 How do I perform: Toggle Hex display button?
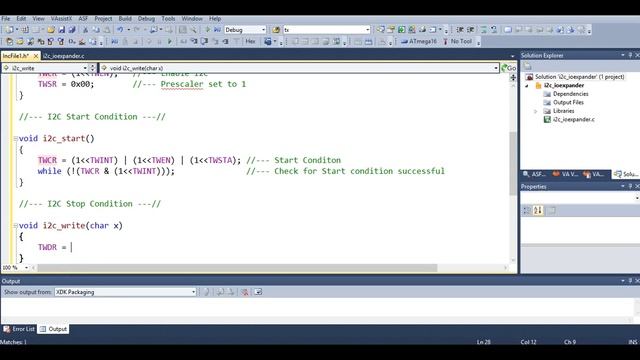(x=250, y=41)
